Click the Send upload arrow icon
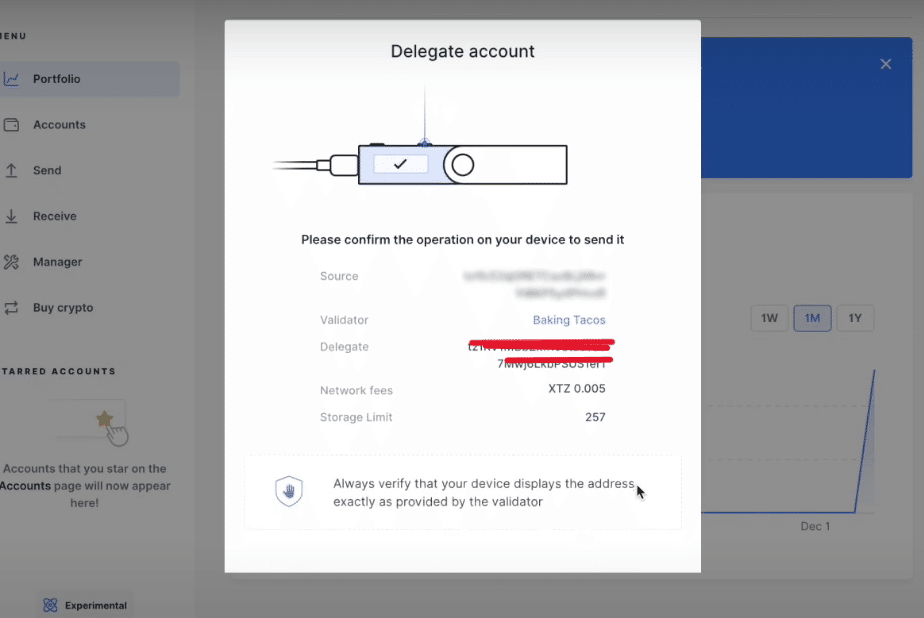The image size is (924, 618). (12, 171)
